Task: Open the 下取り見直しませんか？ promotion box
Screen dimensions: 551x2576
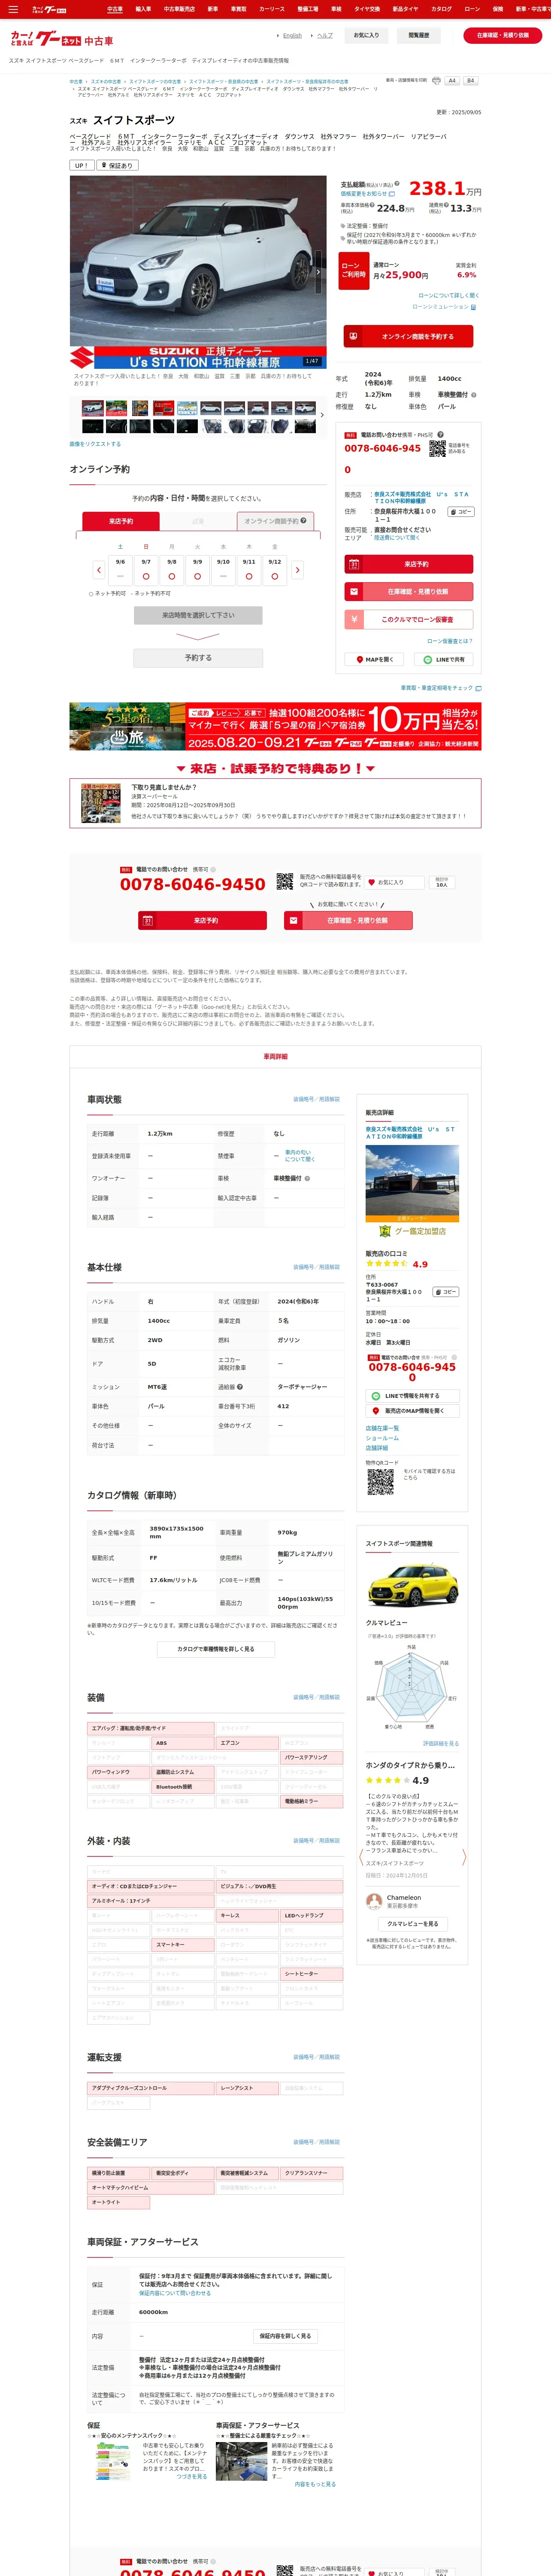Action: pyautogui.click(x=275, y=803)
